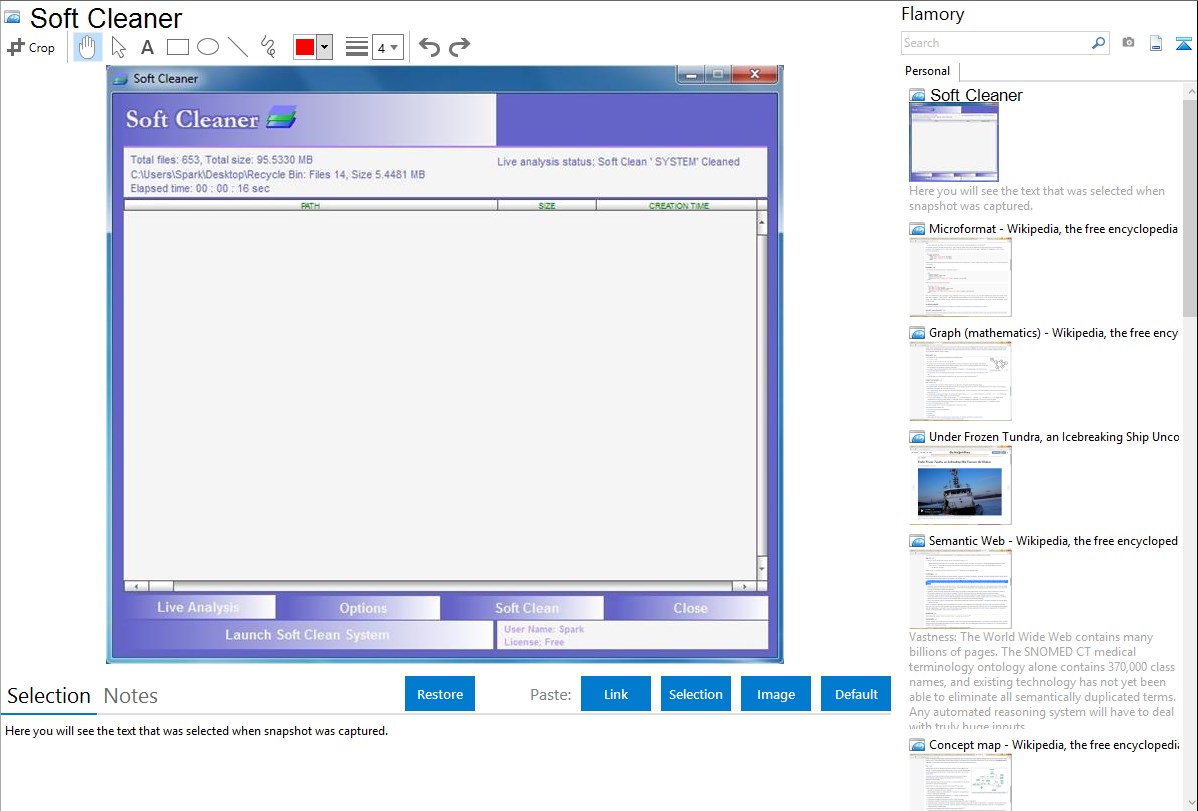Click the PATH column header
The image size is (1198, 811).
coord(310,206)
